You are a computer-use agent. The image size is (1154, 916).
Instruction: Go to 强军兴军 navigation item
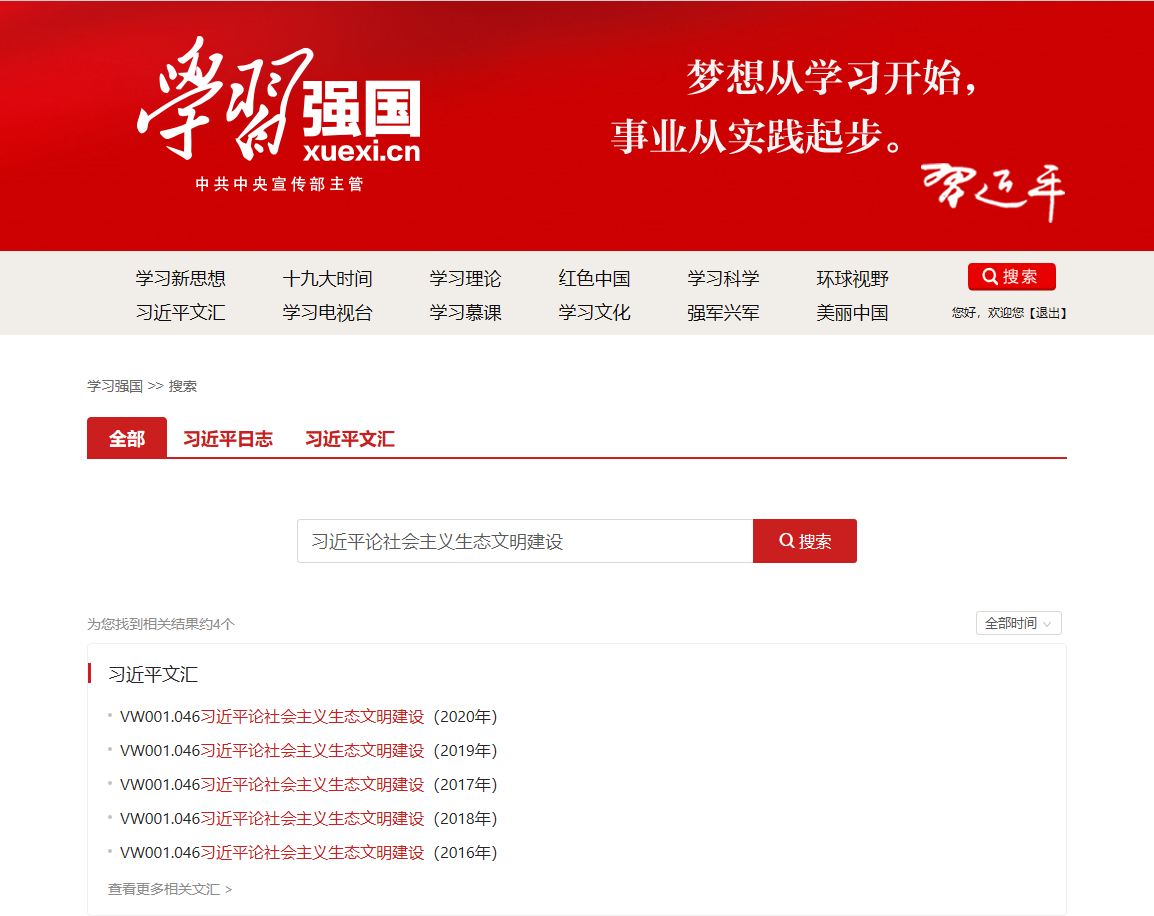(723, 313)
